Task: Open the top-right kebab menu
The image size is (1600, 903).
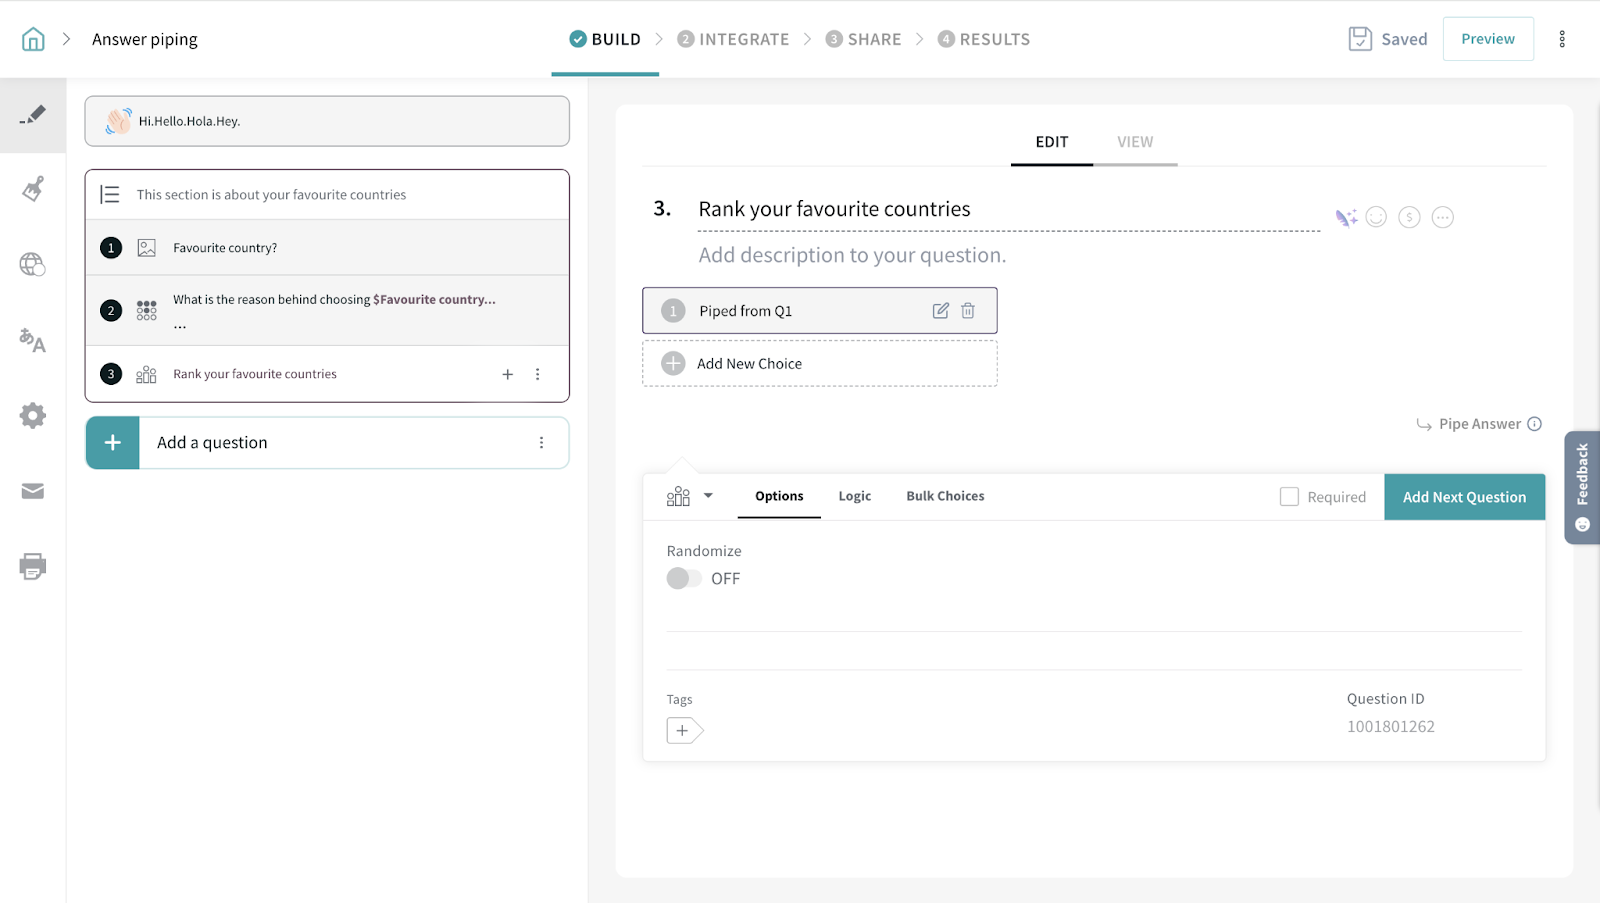Action: [1562, 39]
